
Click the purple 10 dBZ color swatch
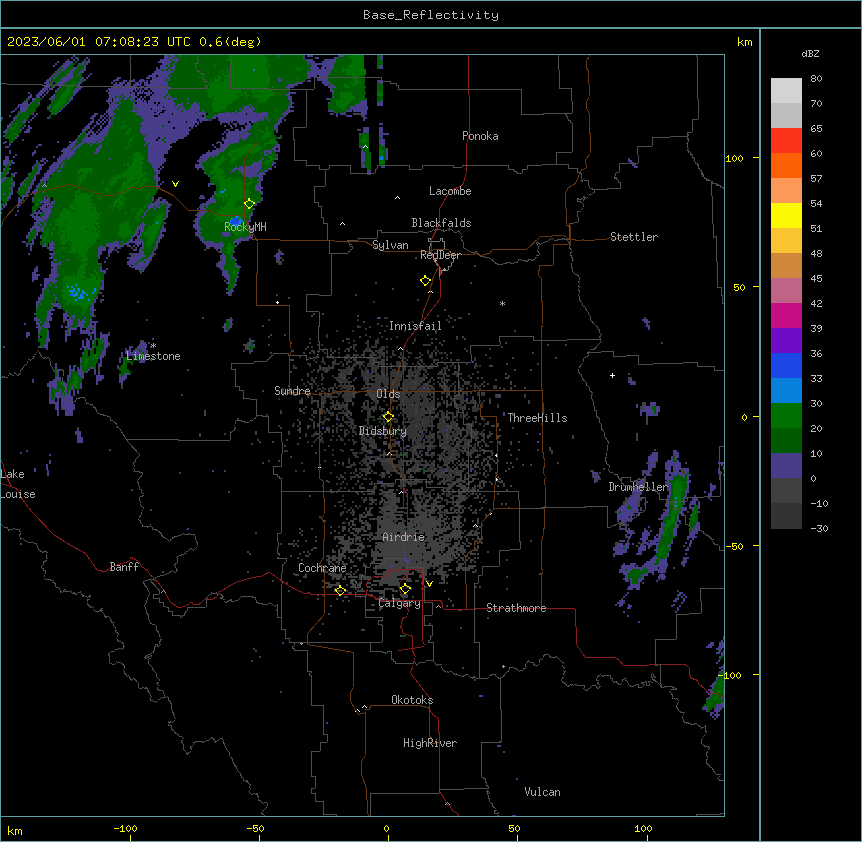pos(786,466)
